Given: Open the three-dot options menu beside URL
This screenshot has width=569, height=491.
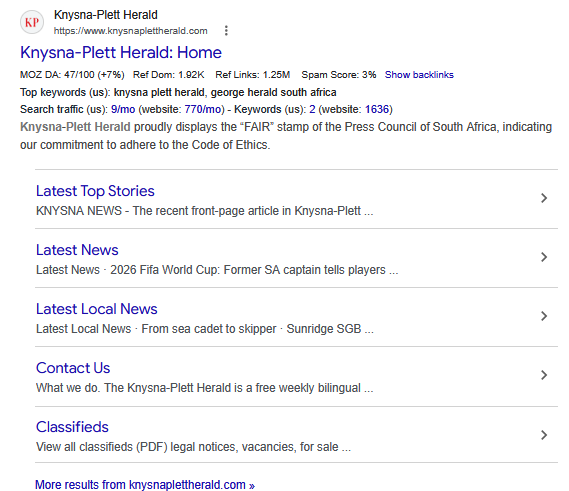Looking at the screenshot, I should click(x=226, y=30).
